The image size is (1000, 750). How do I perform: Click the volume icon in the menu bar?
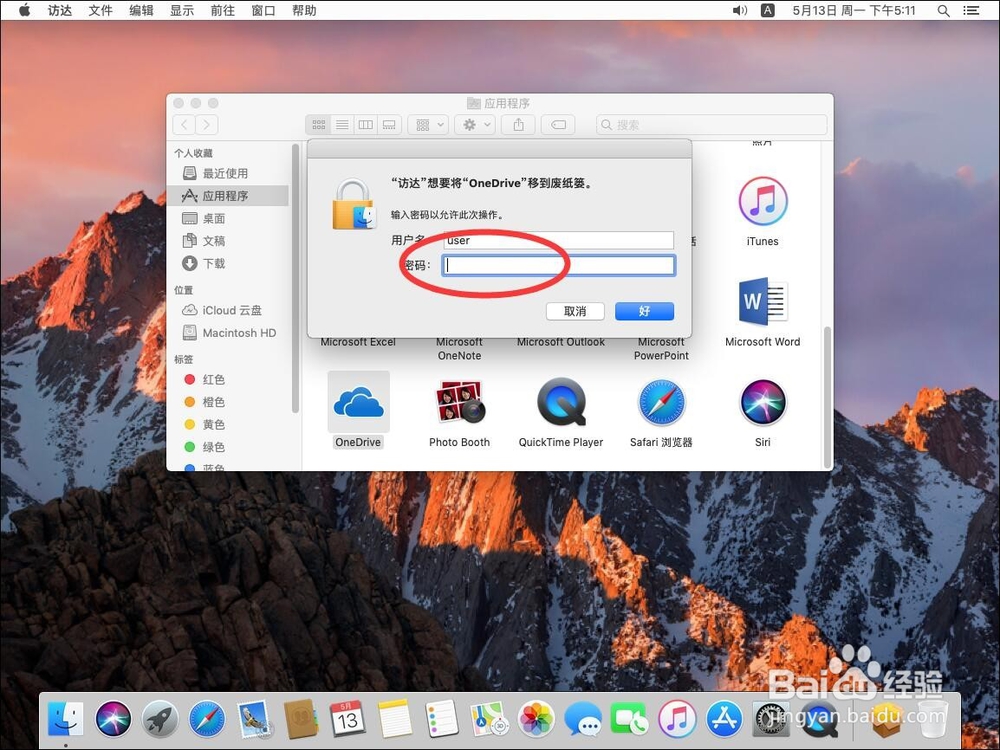(740, 10)
